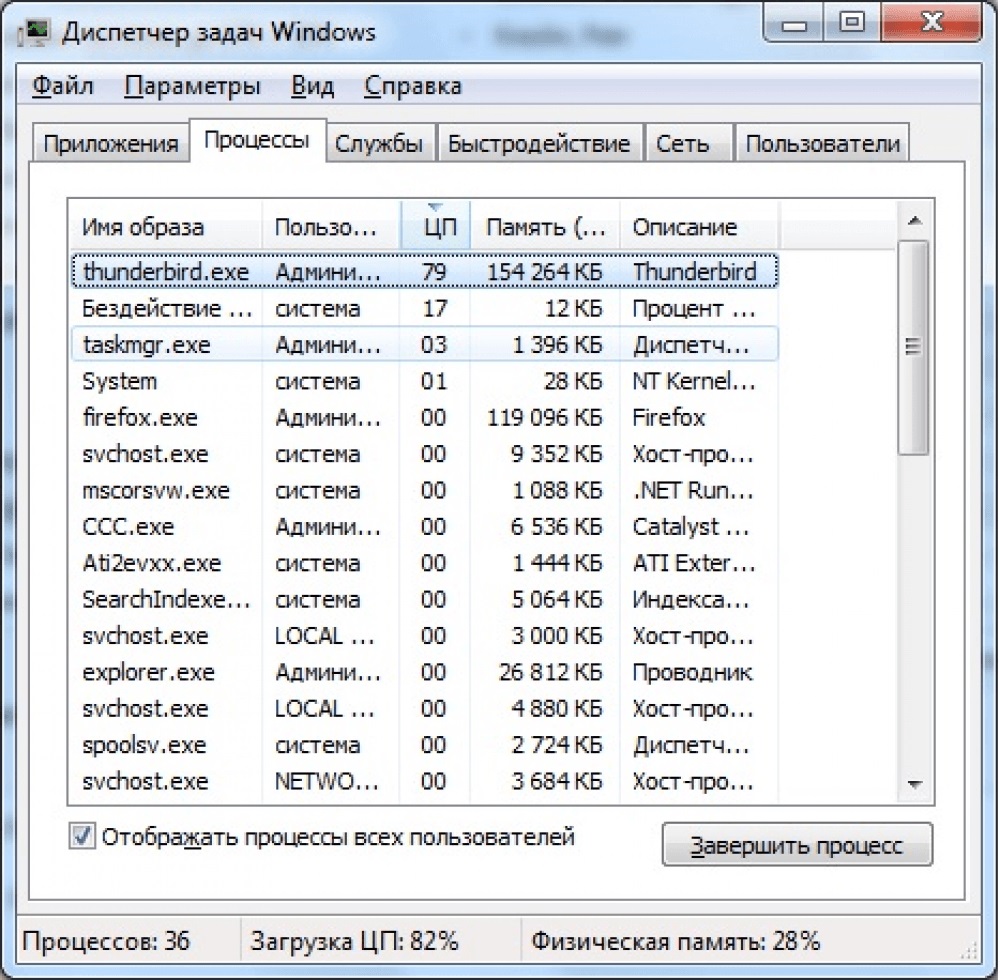Screen dimensions: 1000x980
Task: Switch to the Быстродействие tab
Action: [539, 143]
